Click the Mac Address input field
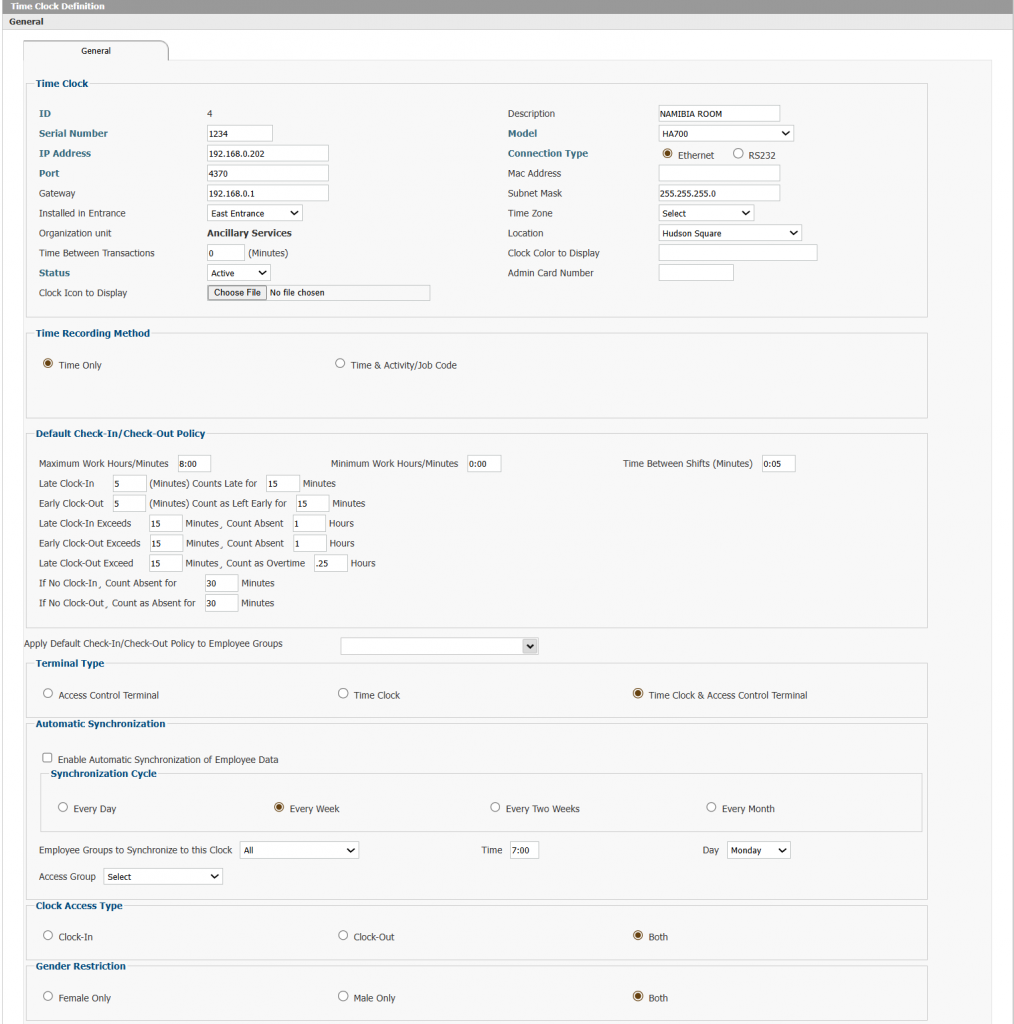This screenshot has width=1014, height=1024. [x=719, y=173]
